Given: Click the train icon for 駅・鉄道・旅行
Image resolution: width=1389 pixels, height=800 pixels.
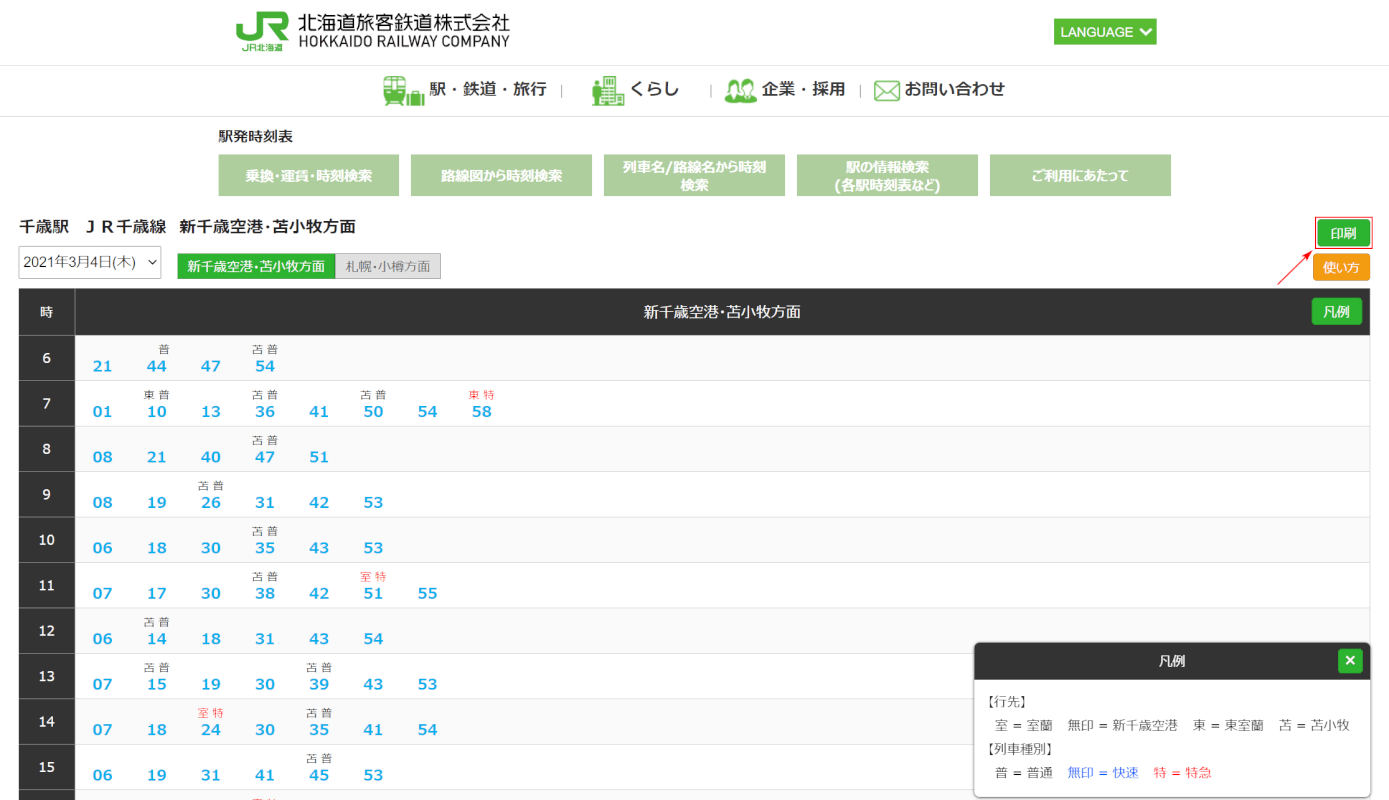Looking at the screenshot, I should click(403, 90).
